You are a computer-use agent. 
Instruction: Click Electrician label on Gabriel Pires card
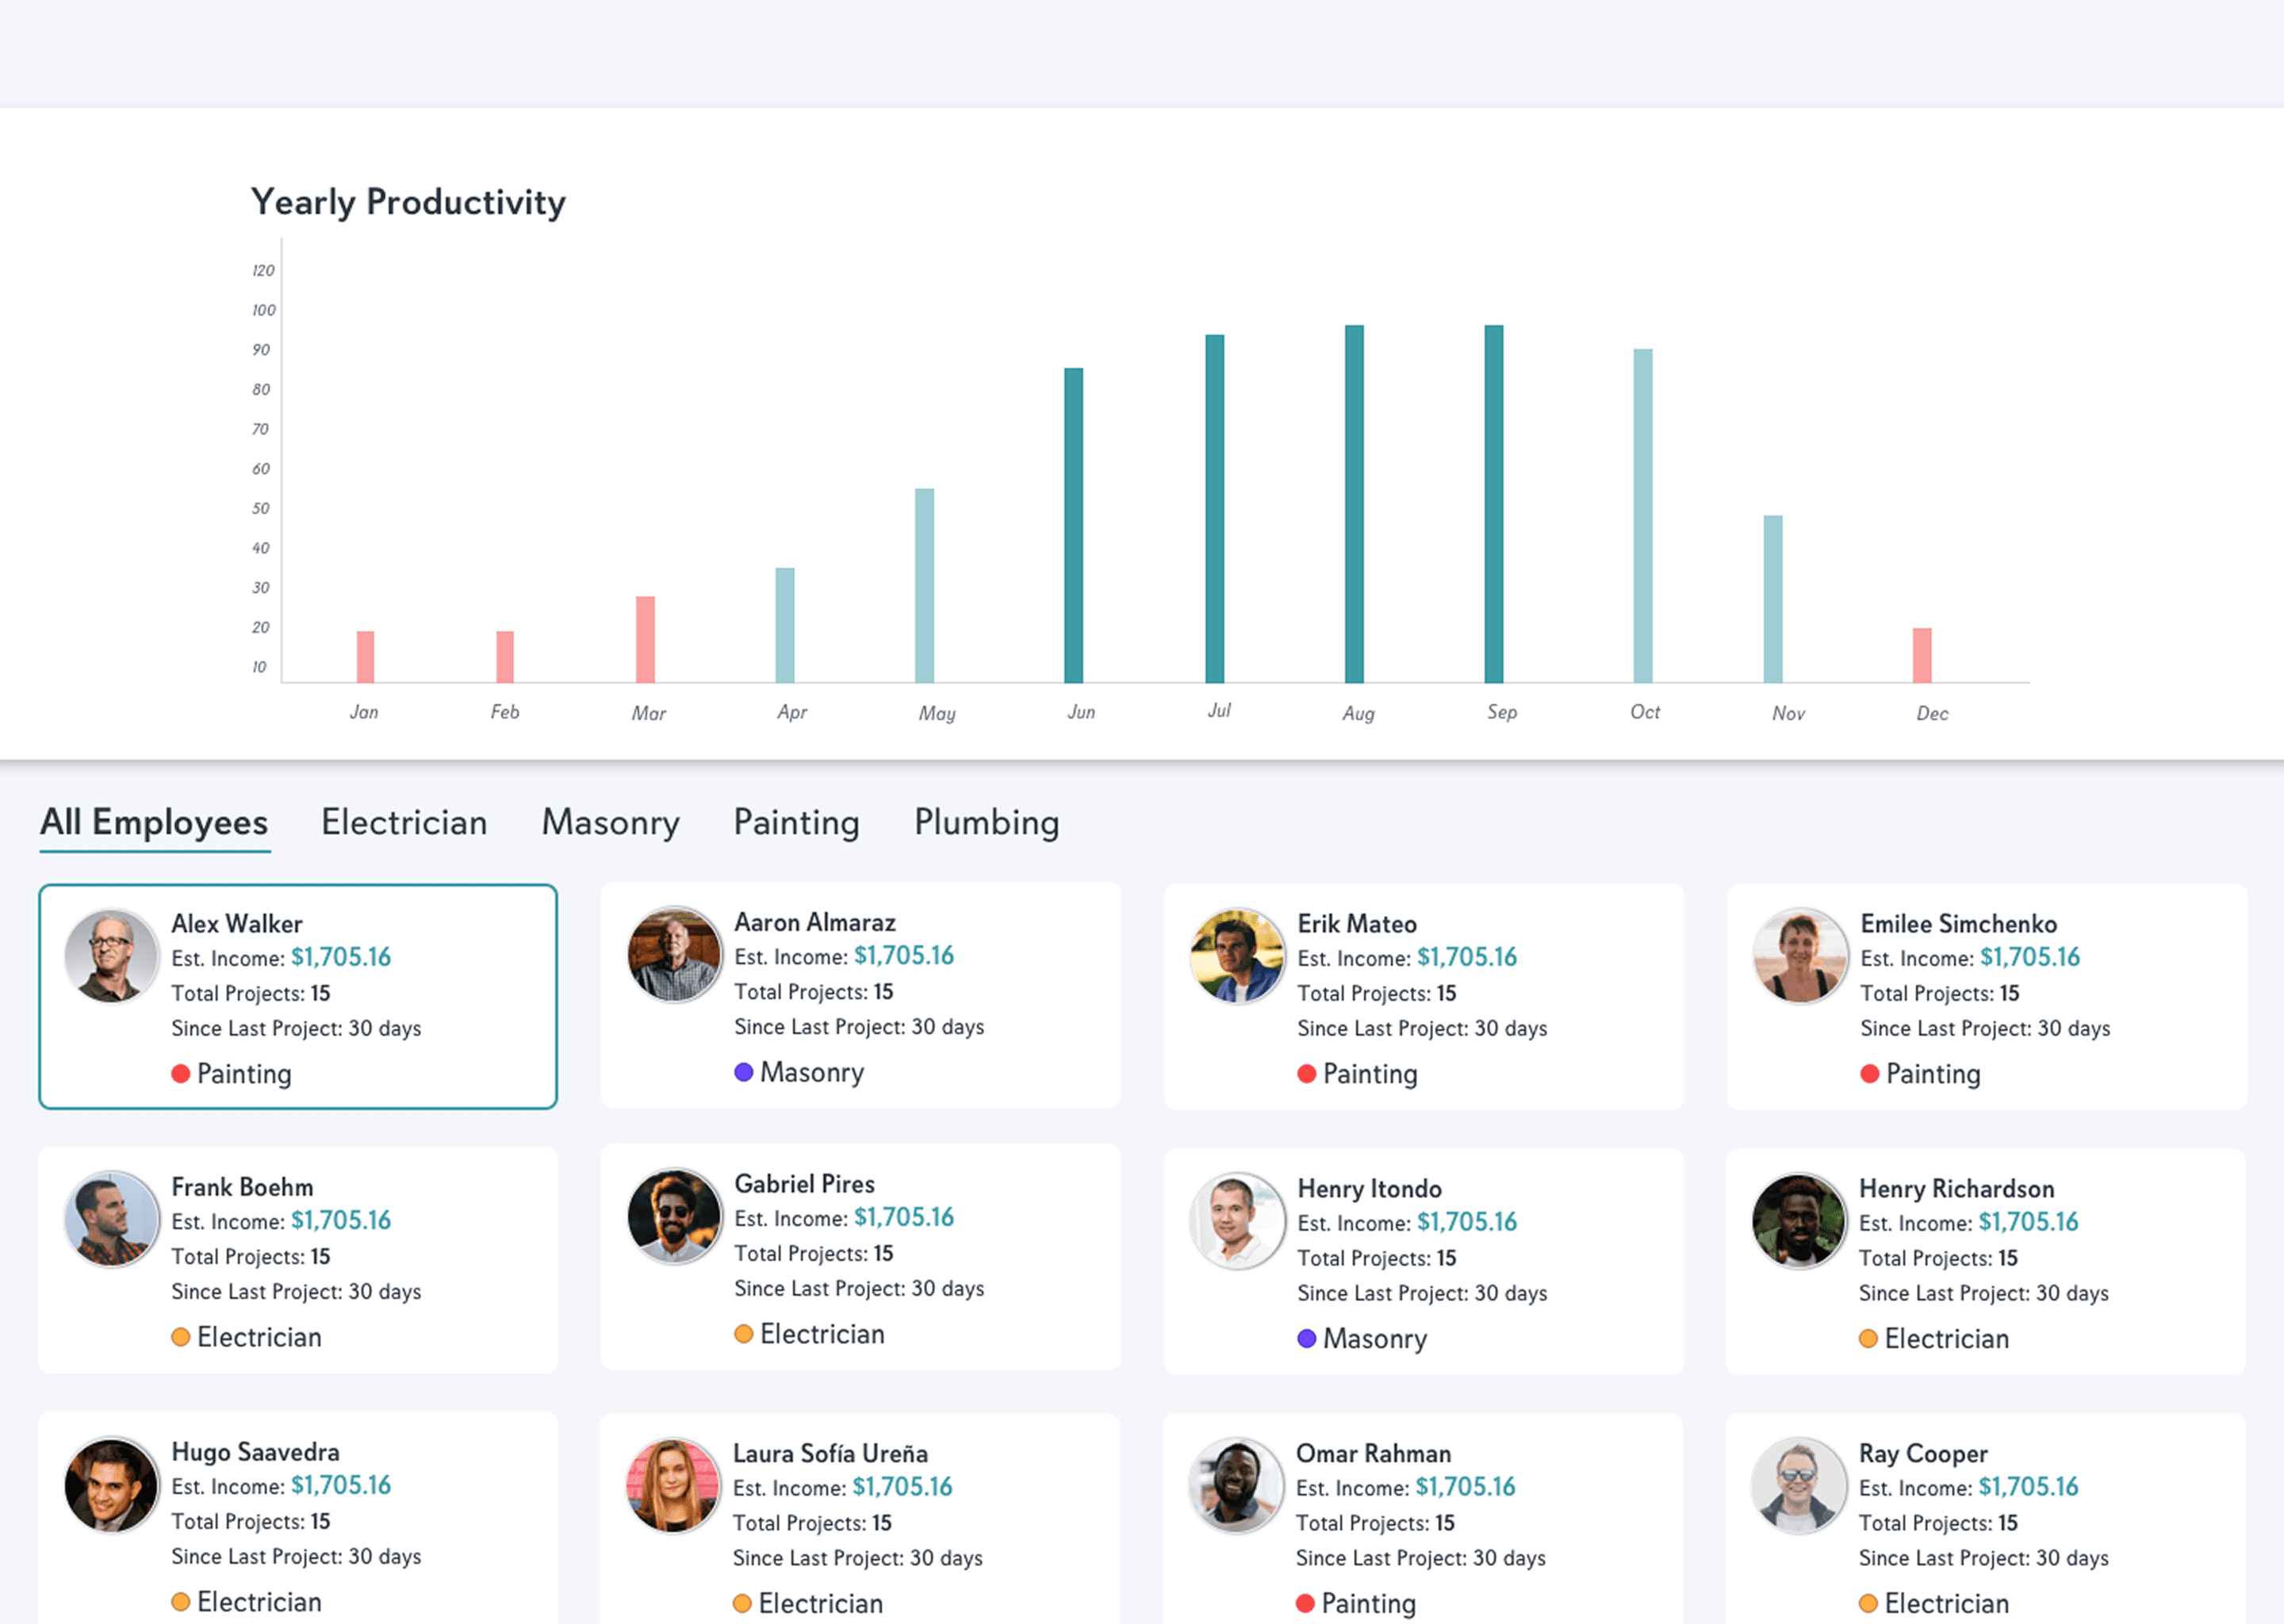822,1334
